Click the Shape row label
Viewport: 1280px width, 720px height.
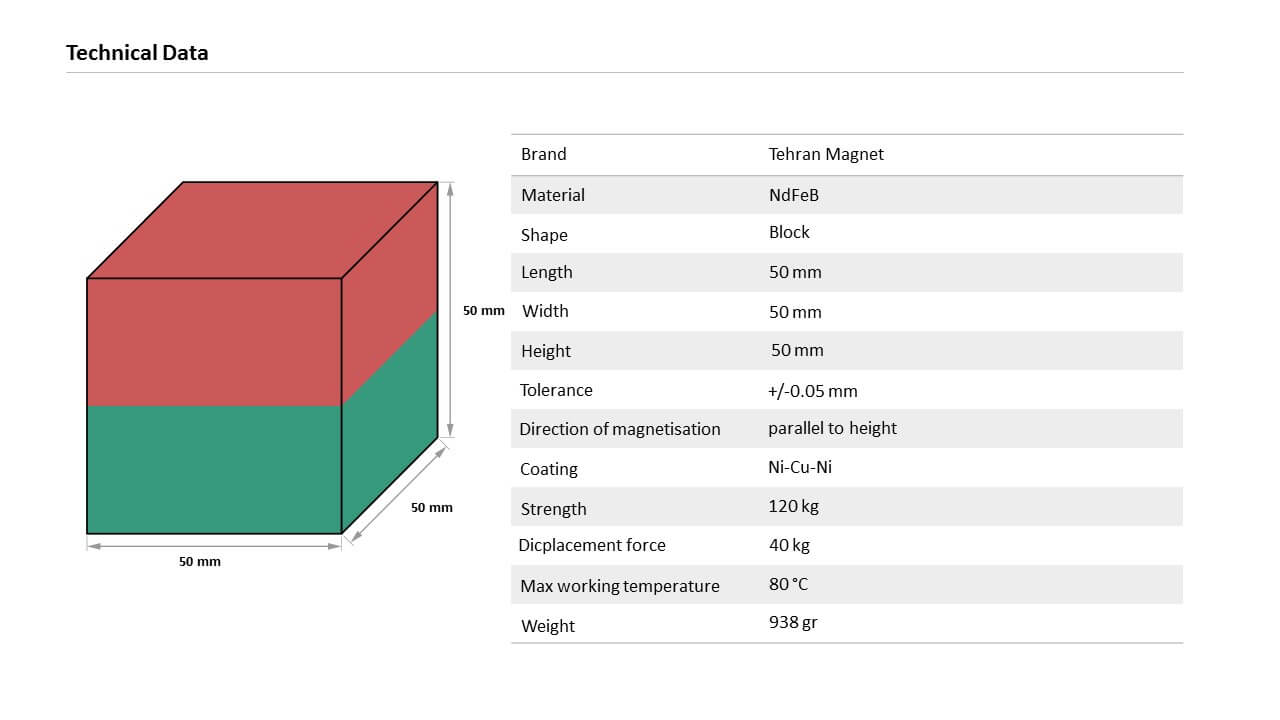coord(544,235)
